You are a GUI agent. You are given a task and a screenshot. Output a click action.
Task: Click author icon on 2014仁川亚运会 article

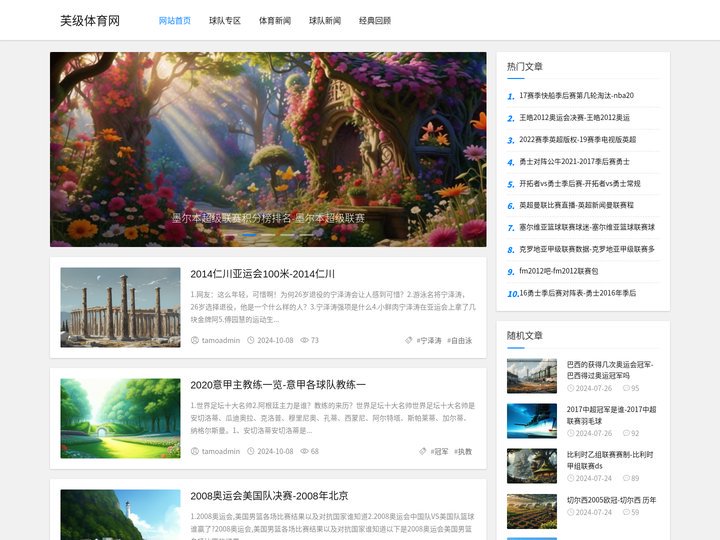[x=195, y=340]
